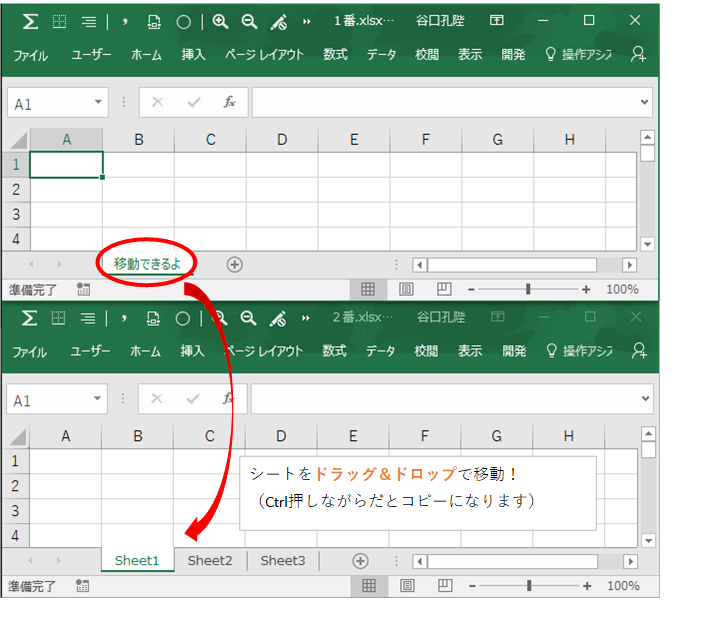721x626 pixels.
Task: Open 数式 tab in 2番.xlsx window
Action: click(334, 351)
